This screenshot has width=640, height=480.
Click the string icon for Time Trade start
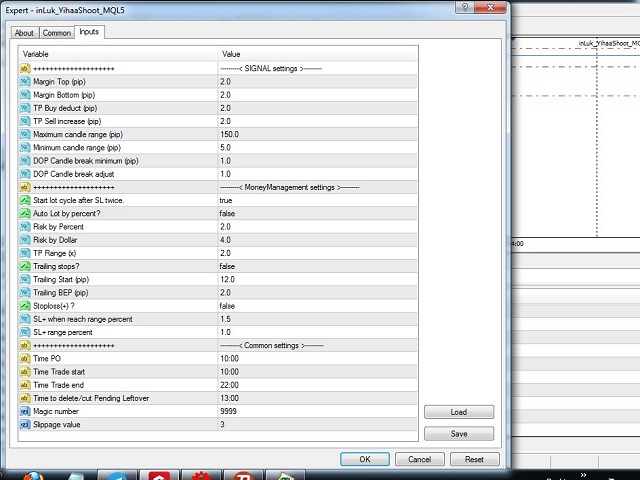point(25,372)
